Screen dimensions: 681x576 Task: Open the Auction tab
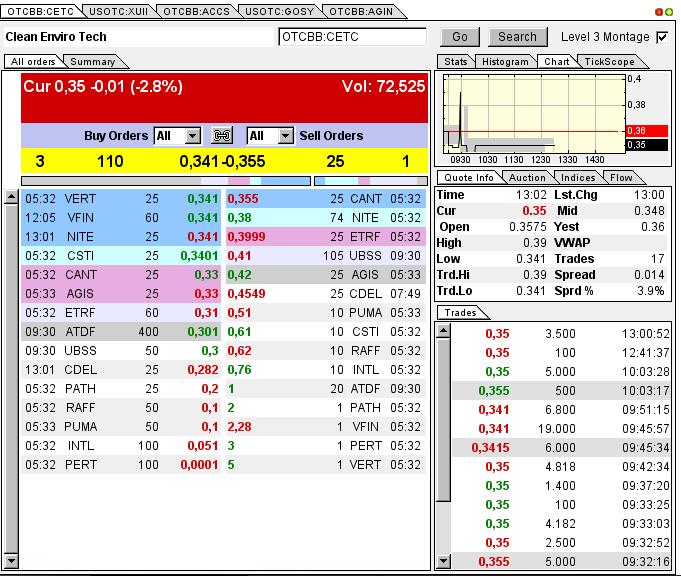[x=526, y=178]
